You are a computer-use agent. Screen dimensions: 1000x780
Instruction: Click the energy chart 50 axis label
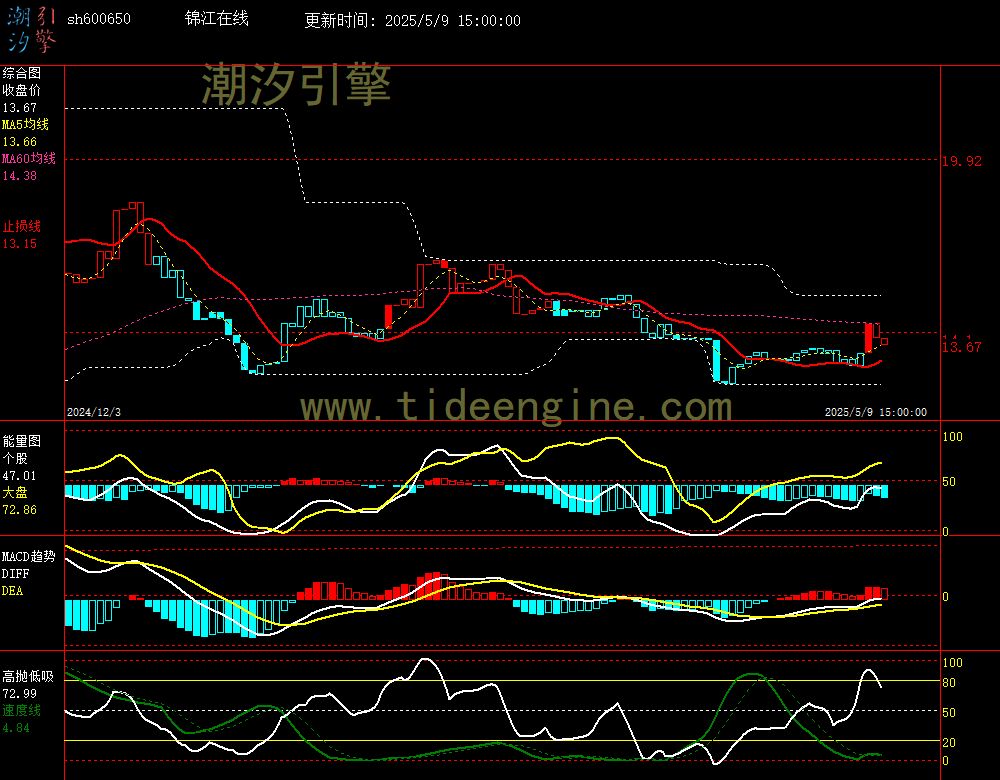tap(949, 482)
